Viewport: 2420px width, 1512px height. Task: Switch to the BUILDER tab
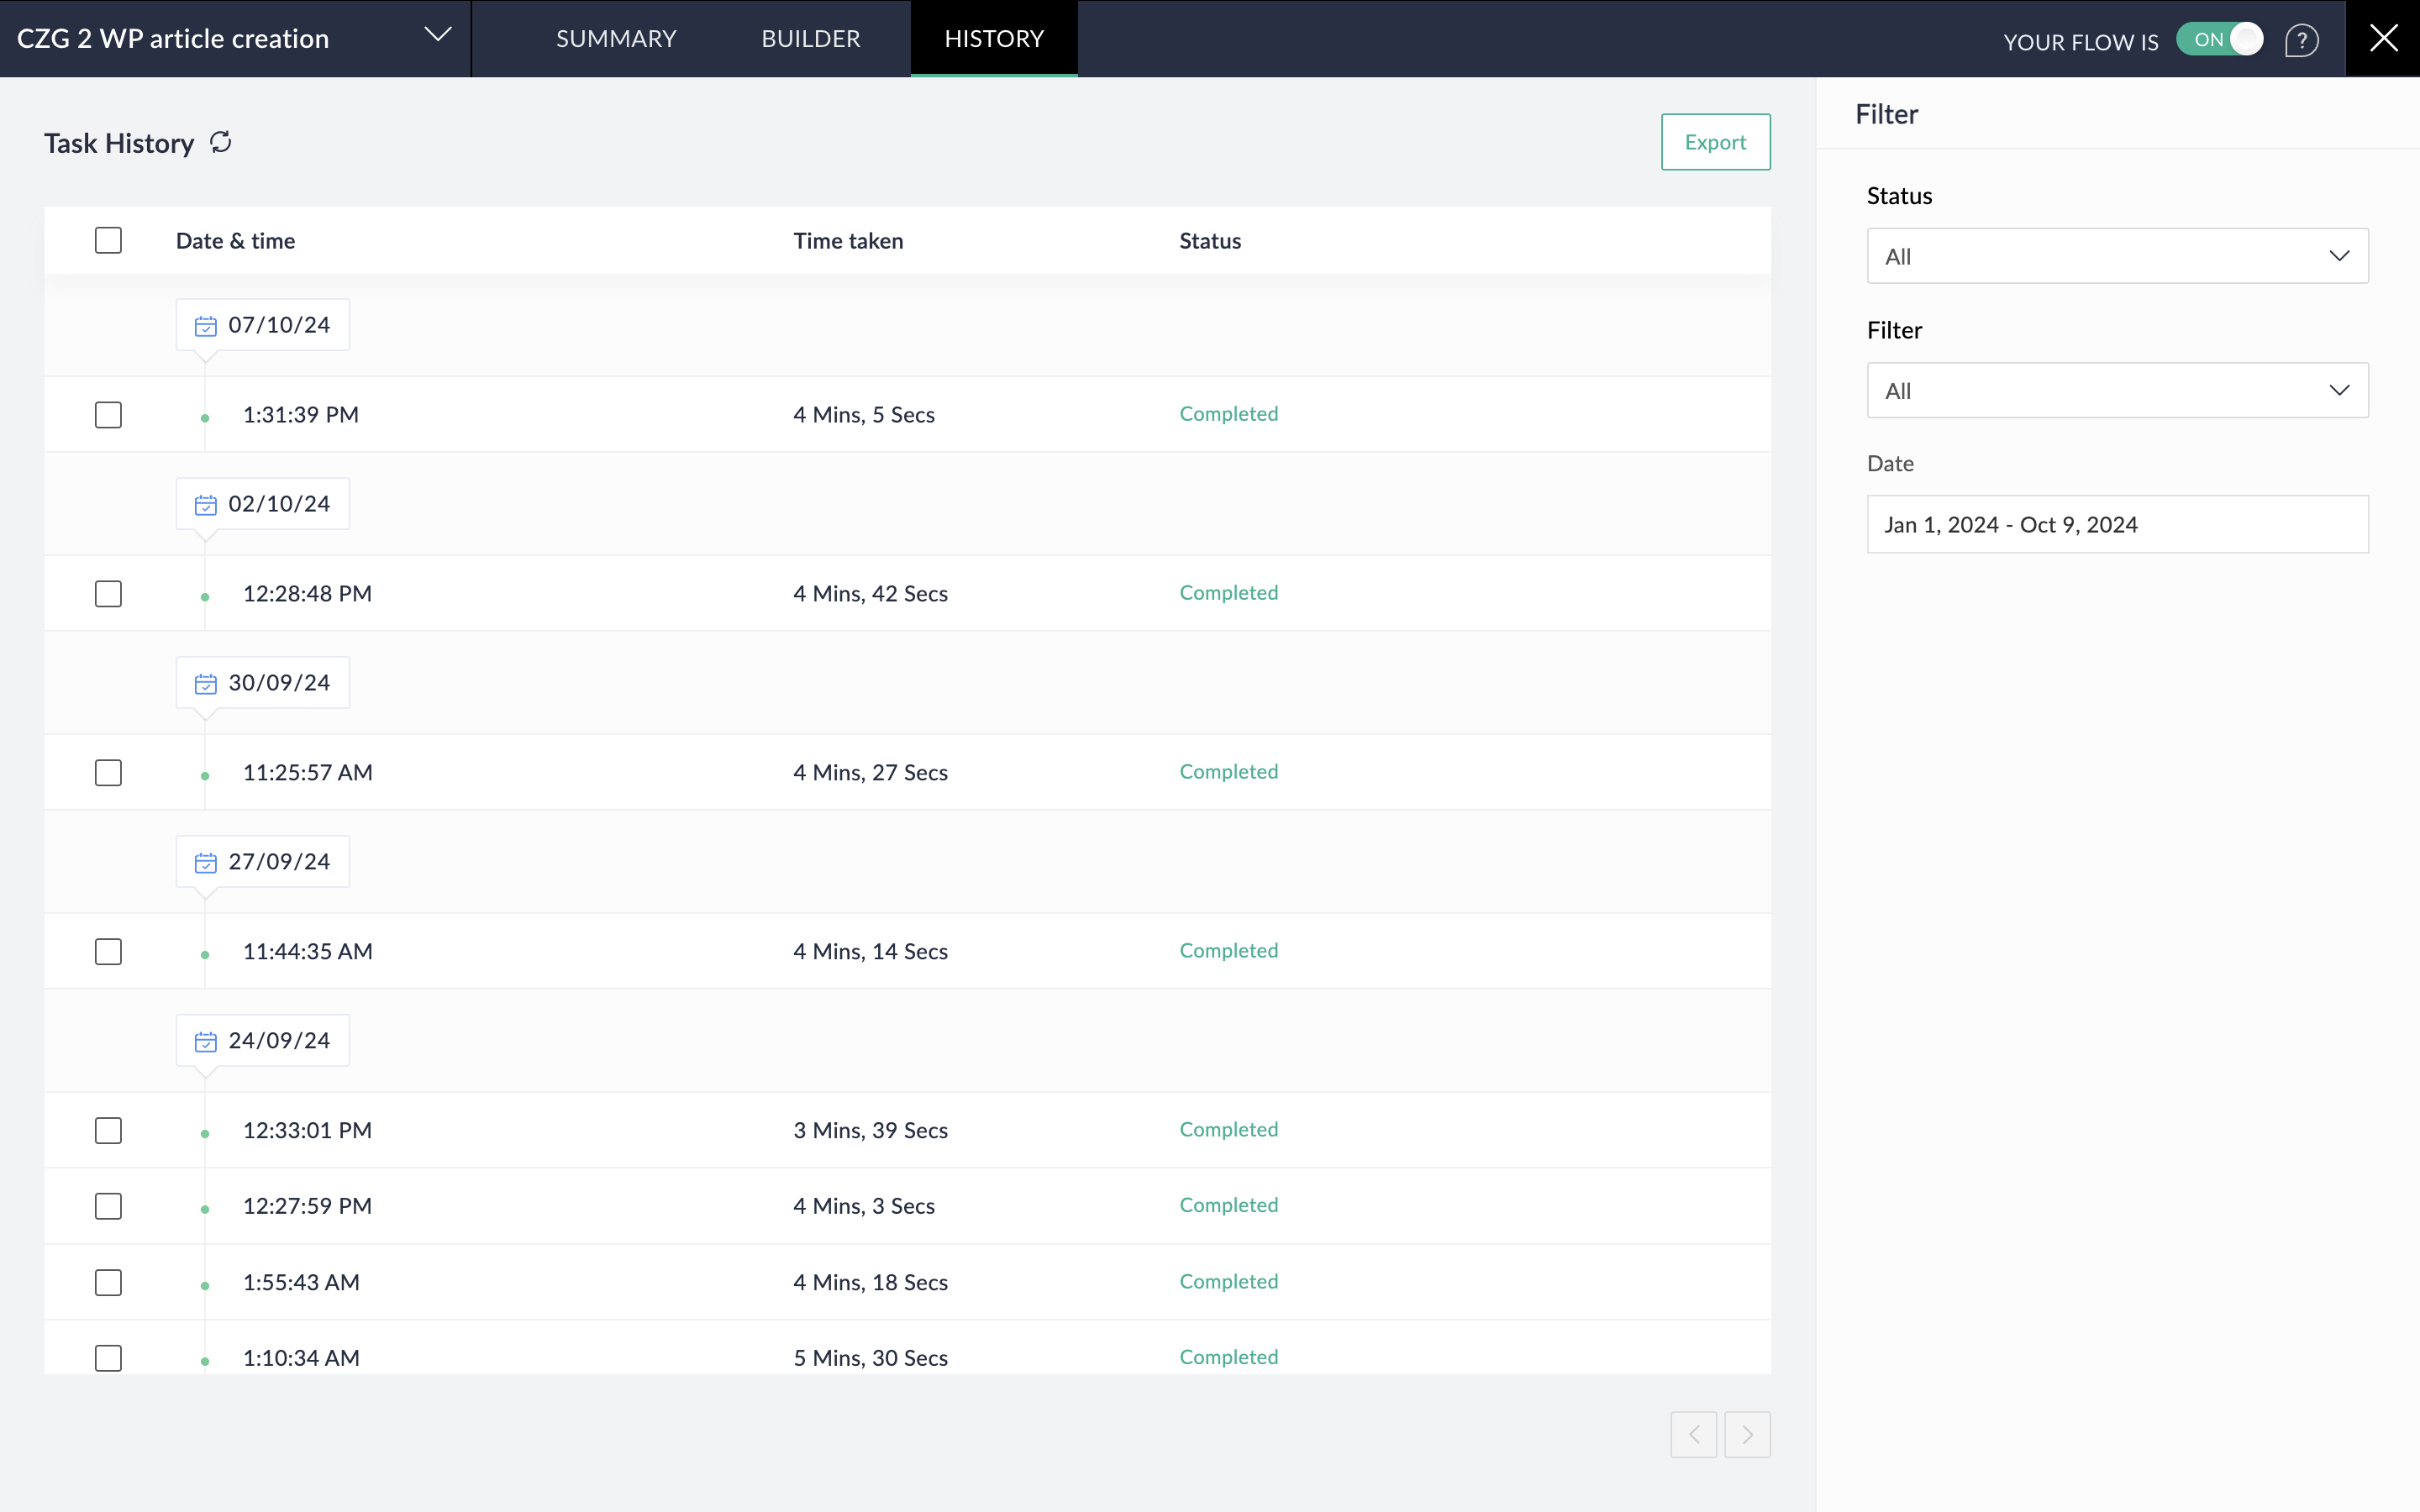click(x=810, y=39)
